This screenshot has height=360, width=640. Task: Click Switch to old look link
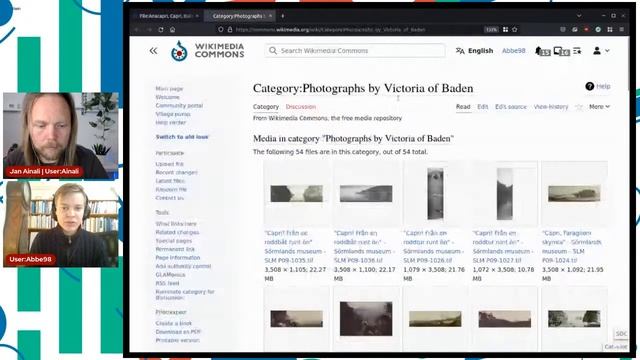click(182, 137)
